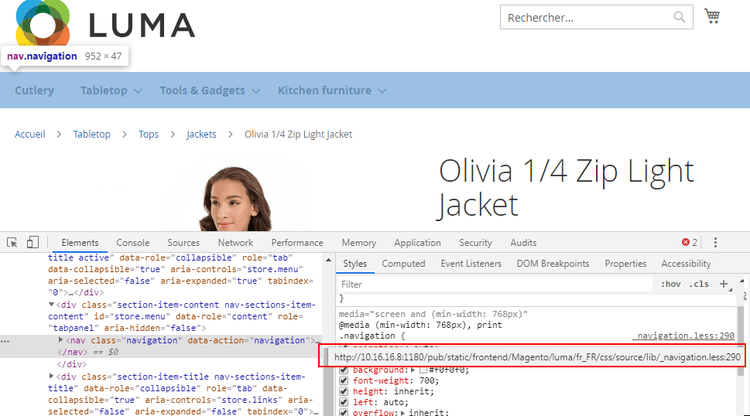The height and width of the screenshot is (416, 750).
Task: Click the background color swatch #f0f0f0
Action: [x=424, y=370]
